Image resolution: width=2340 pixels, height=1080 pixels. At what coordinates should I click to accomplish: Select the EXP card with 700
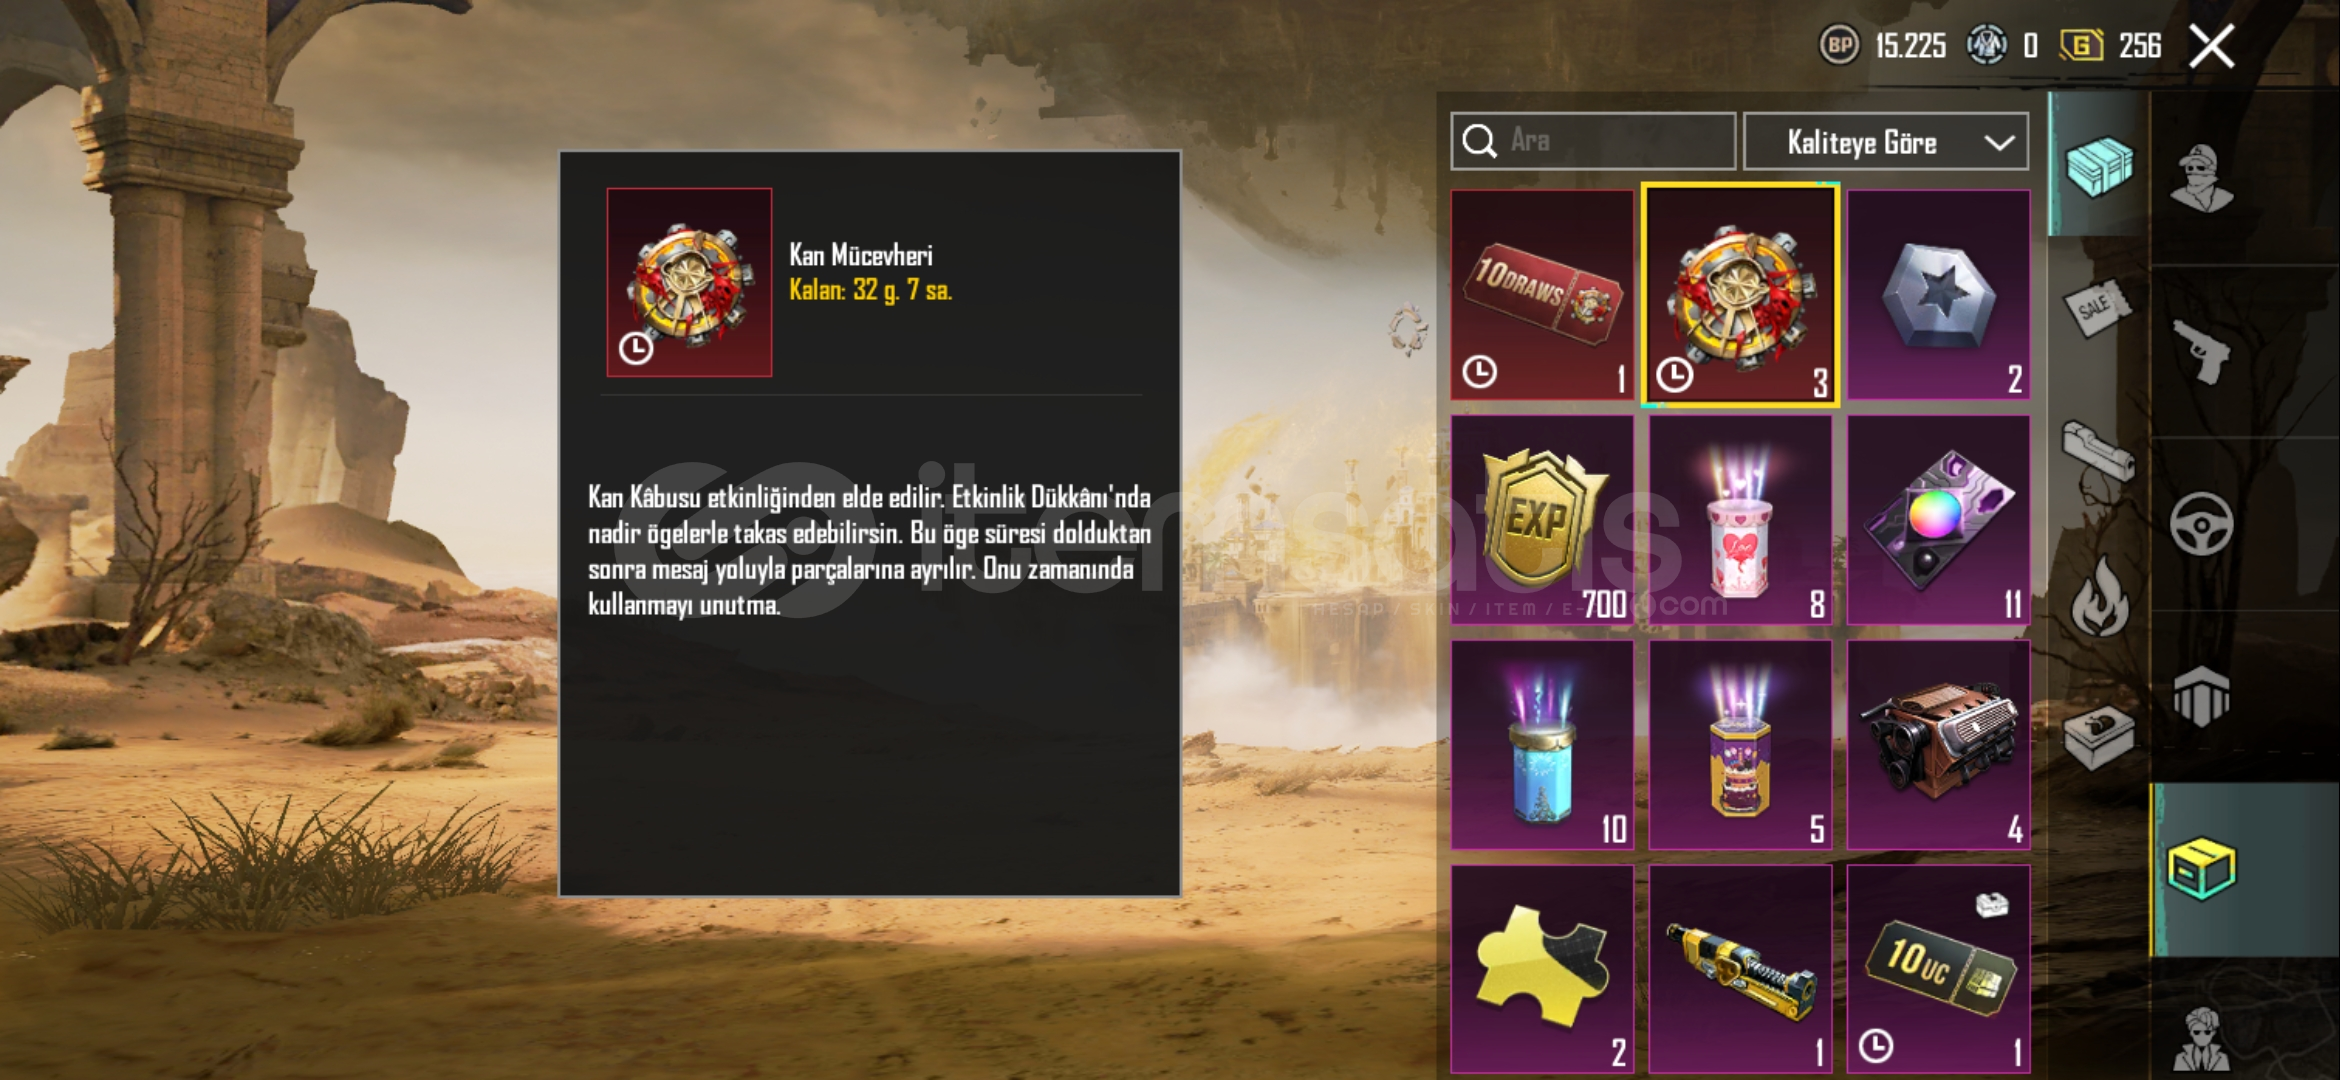1542,520
